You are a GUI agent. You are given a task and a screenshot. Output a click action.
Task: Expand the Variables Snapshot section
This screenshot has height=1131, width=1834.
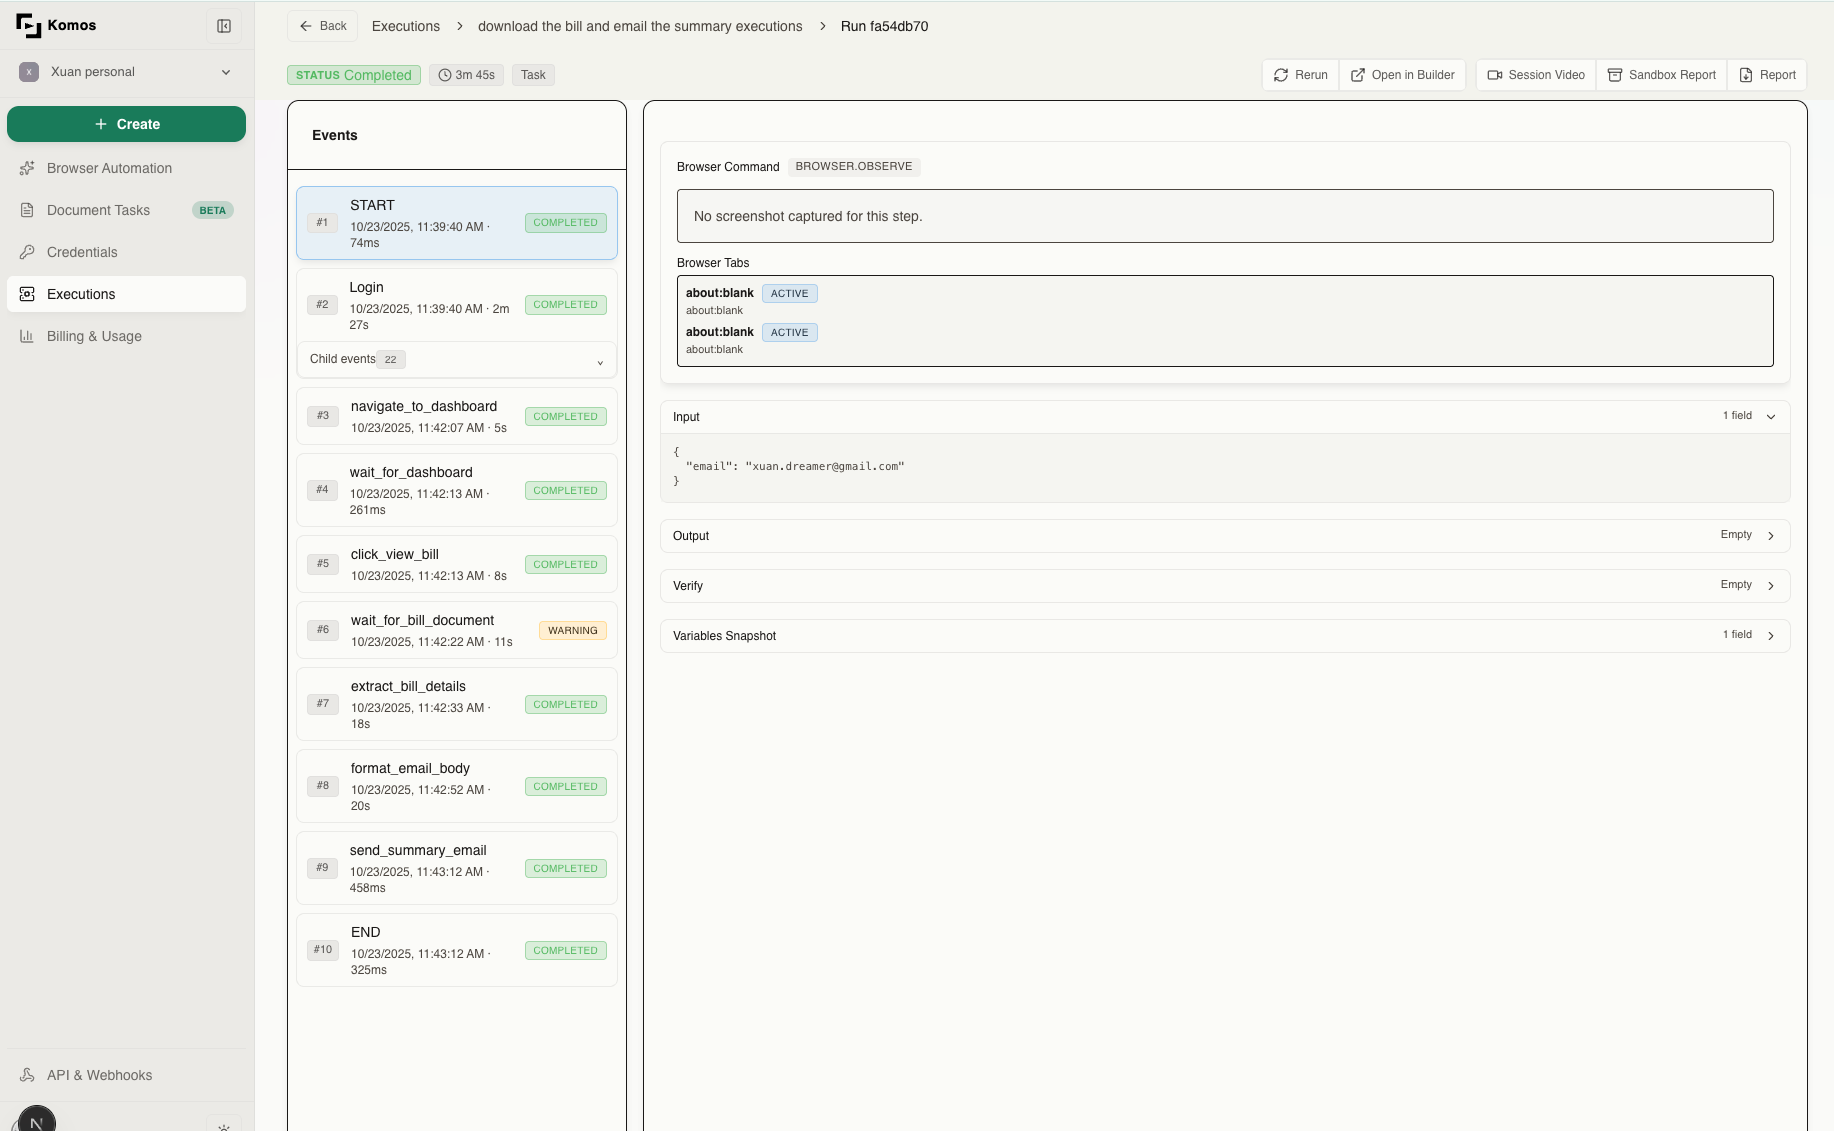[1770, 636]
